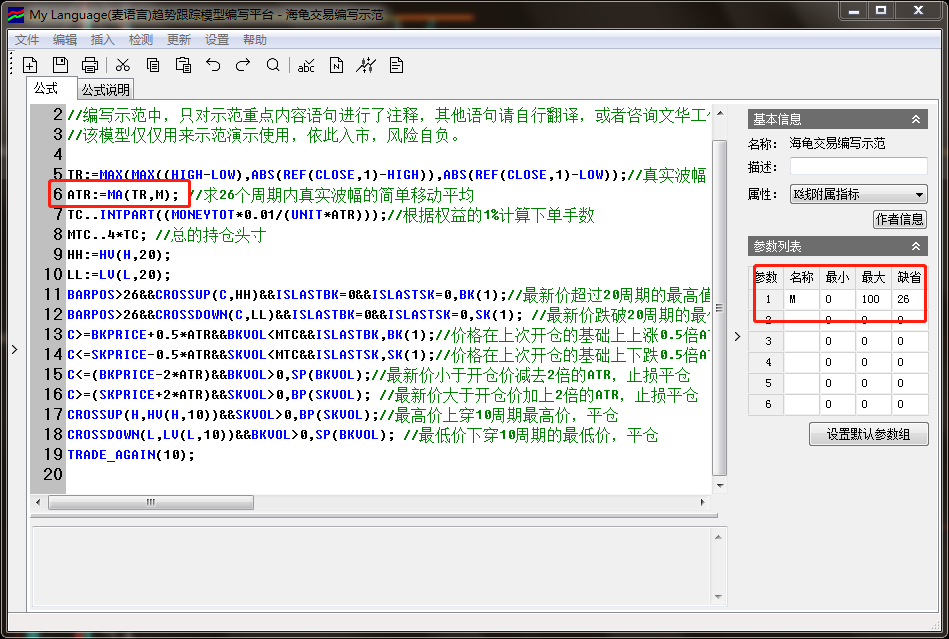Click the 缺省 cell of parameter M

pyautogui.click(x=907, y=299)
